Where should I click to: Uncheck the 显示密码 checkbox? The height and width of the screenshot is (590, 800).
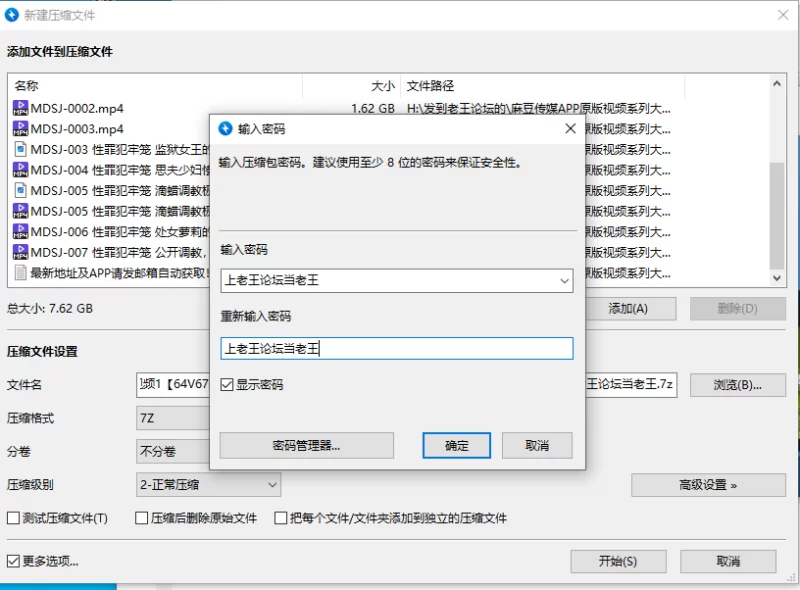[227, 384]
